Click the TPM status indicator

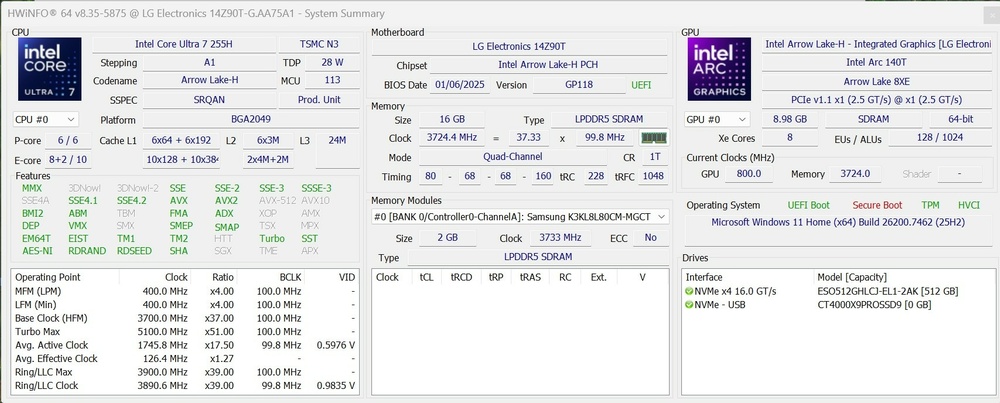click(x=930, y=205)
